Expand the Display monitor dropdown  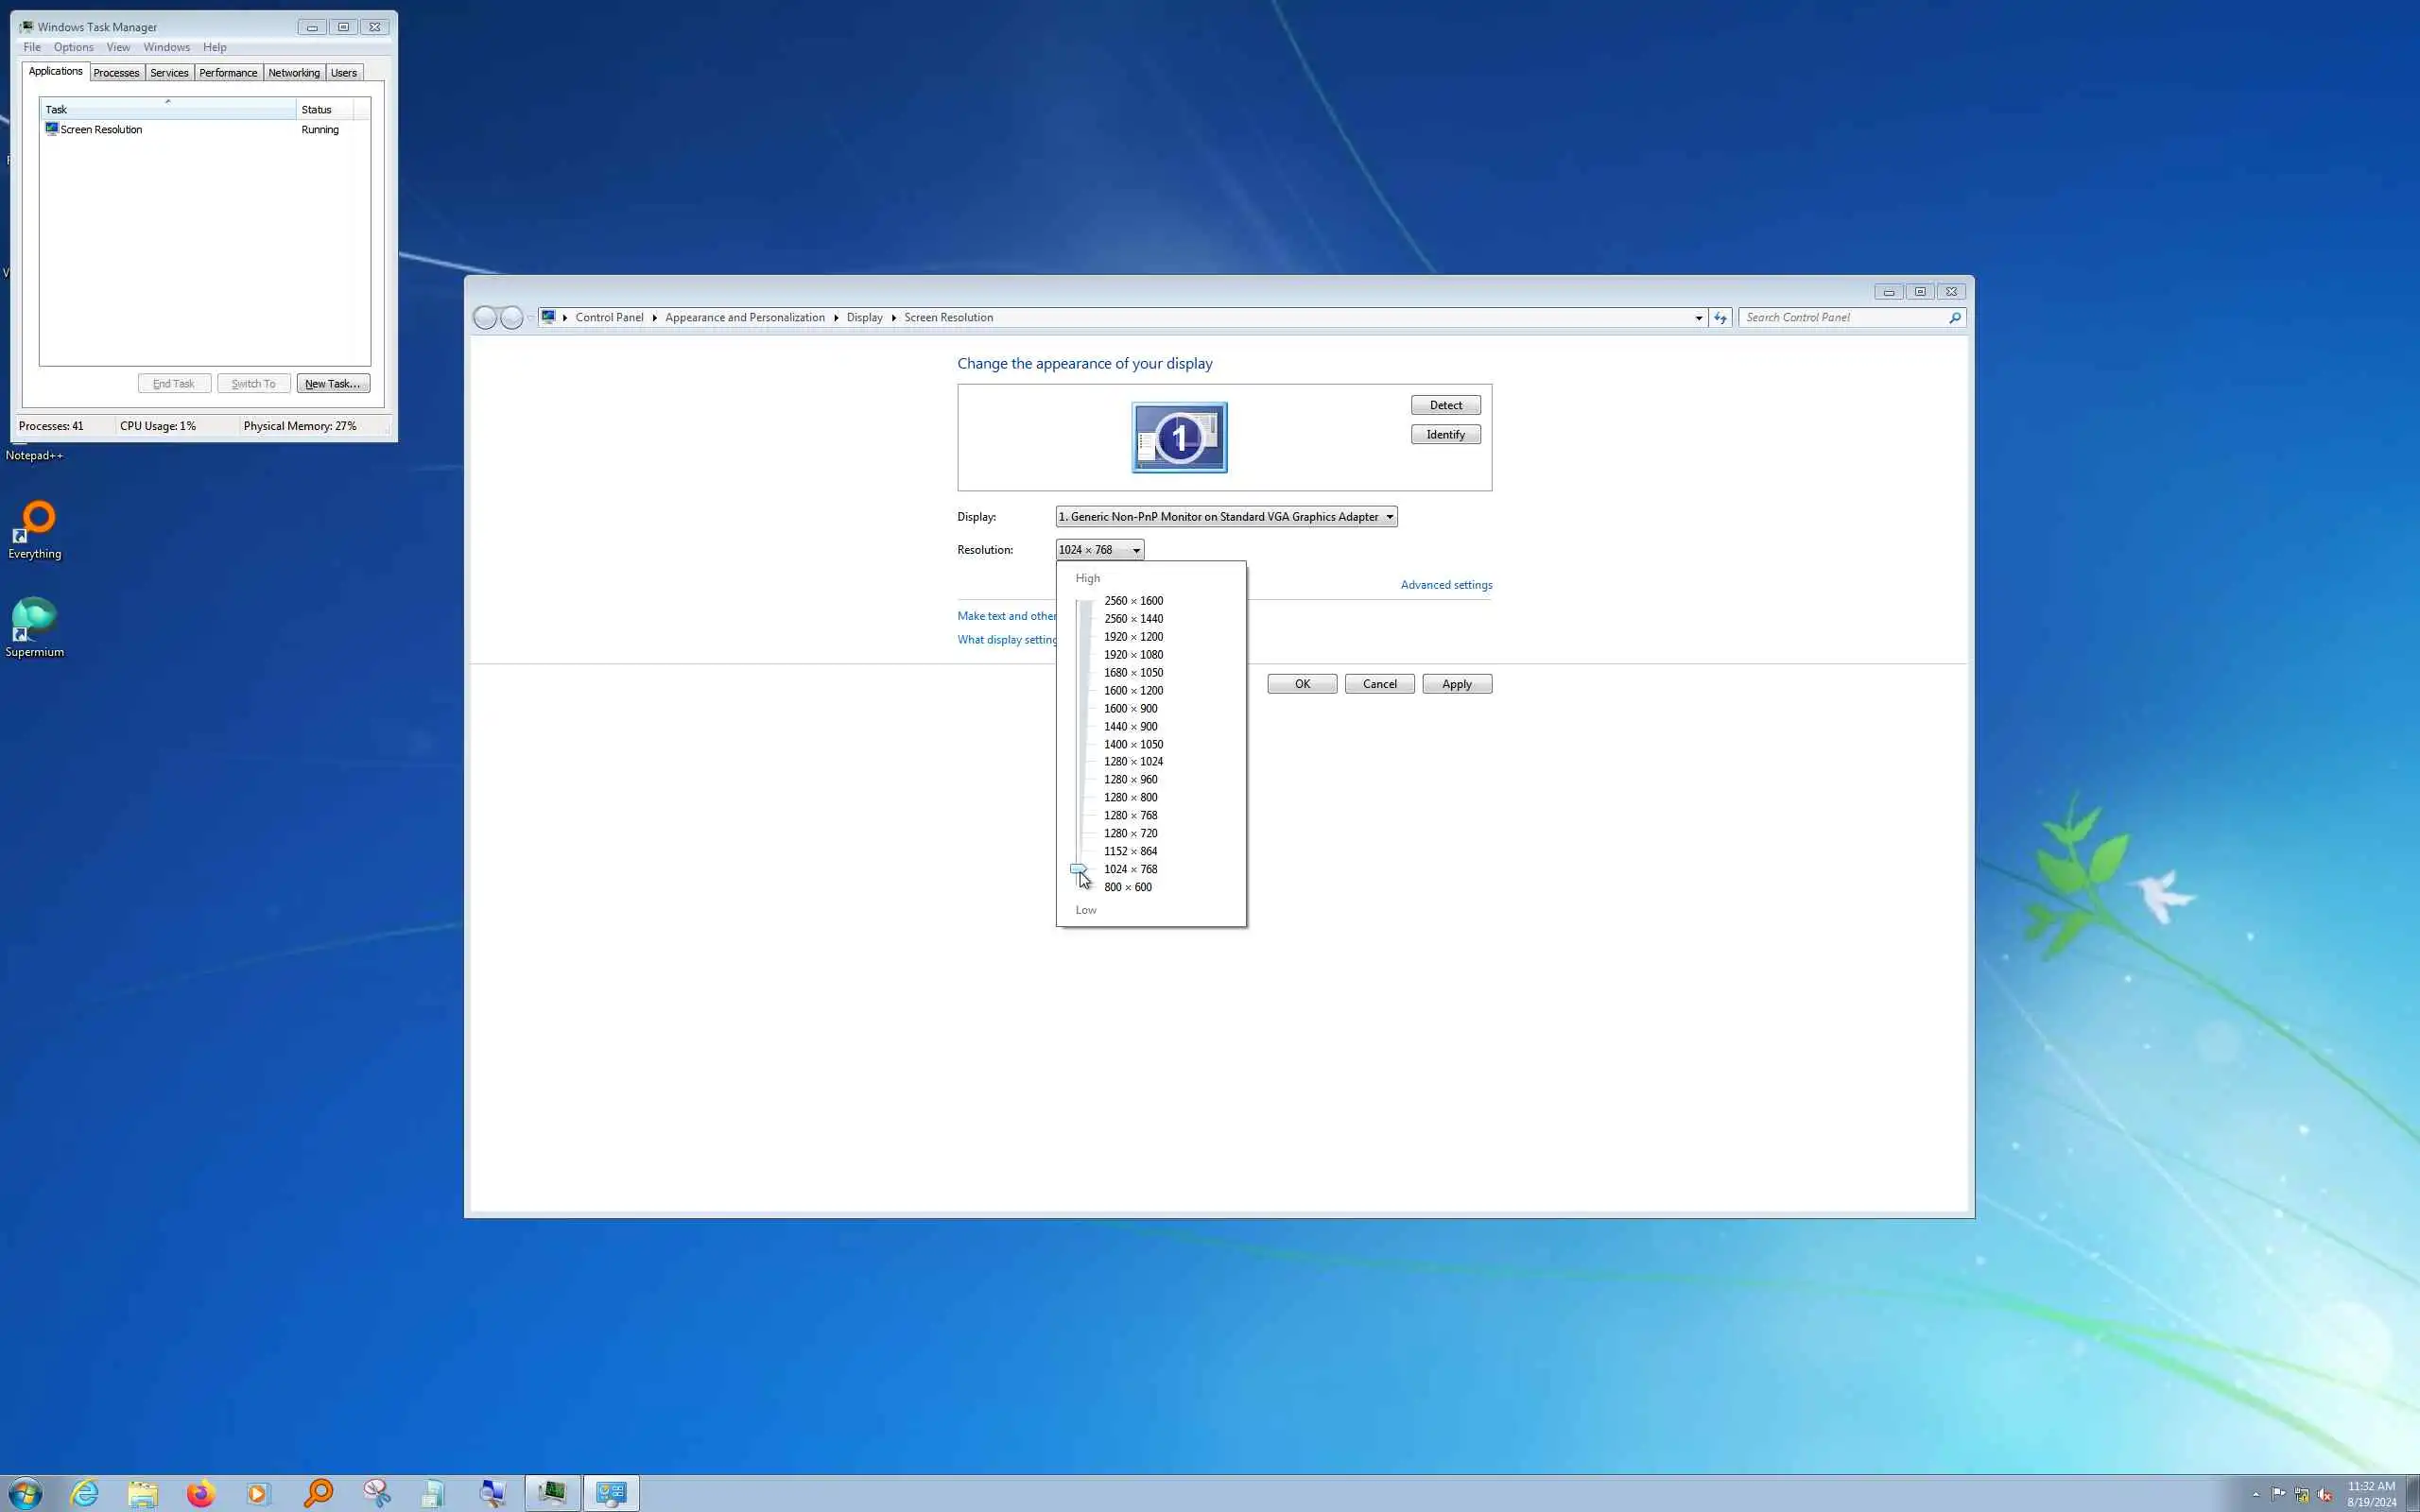(x=1388, y=517)
